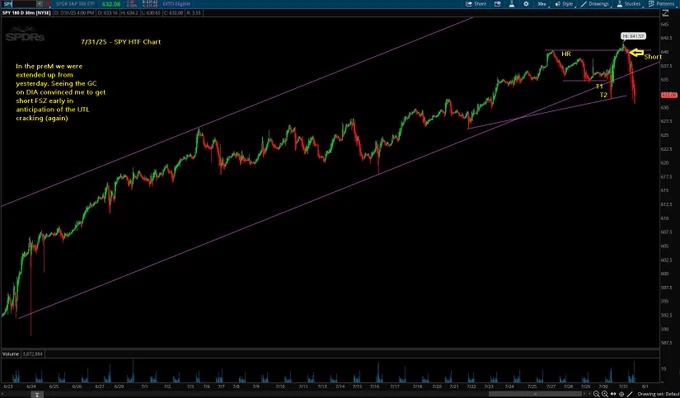
Task: Click the 8/1 date on time axis
Action: point(645,386)
